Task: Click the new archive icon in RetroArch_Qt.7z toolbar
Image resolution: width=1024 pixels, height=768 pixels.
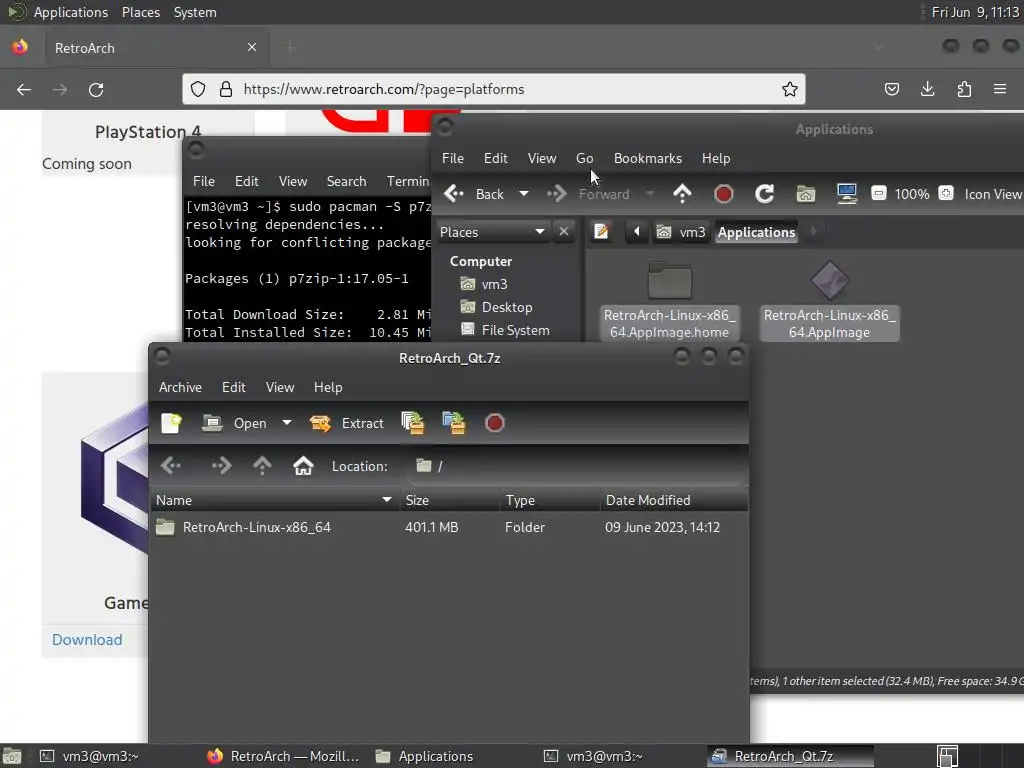Action: point(171,423)
